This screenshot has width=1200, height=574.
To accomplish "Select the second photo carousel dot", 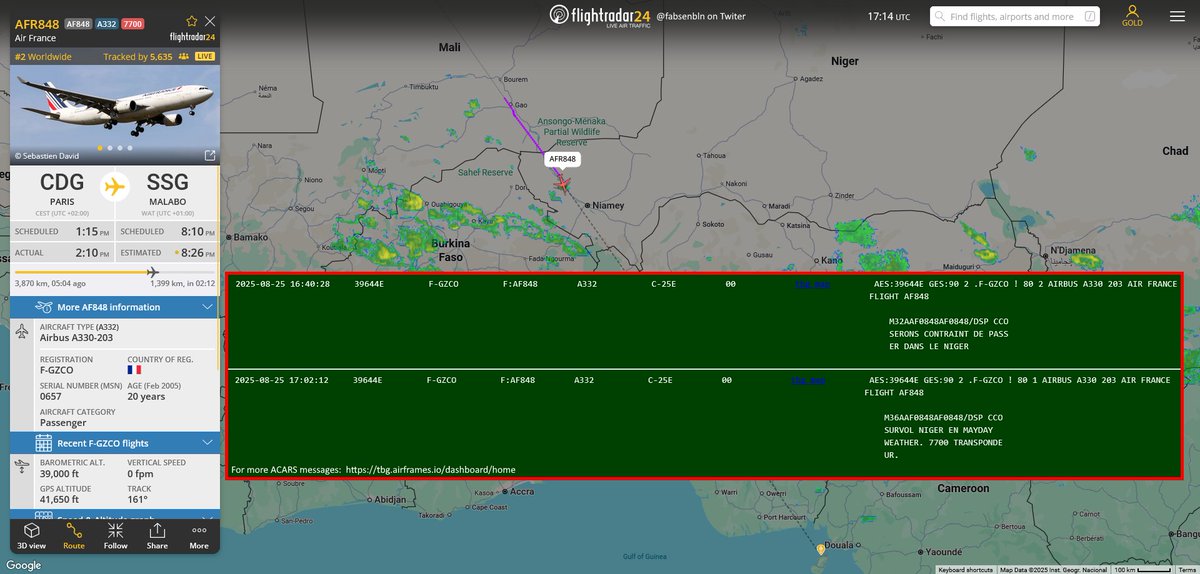I will (109, 148).
